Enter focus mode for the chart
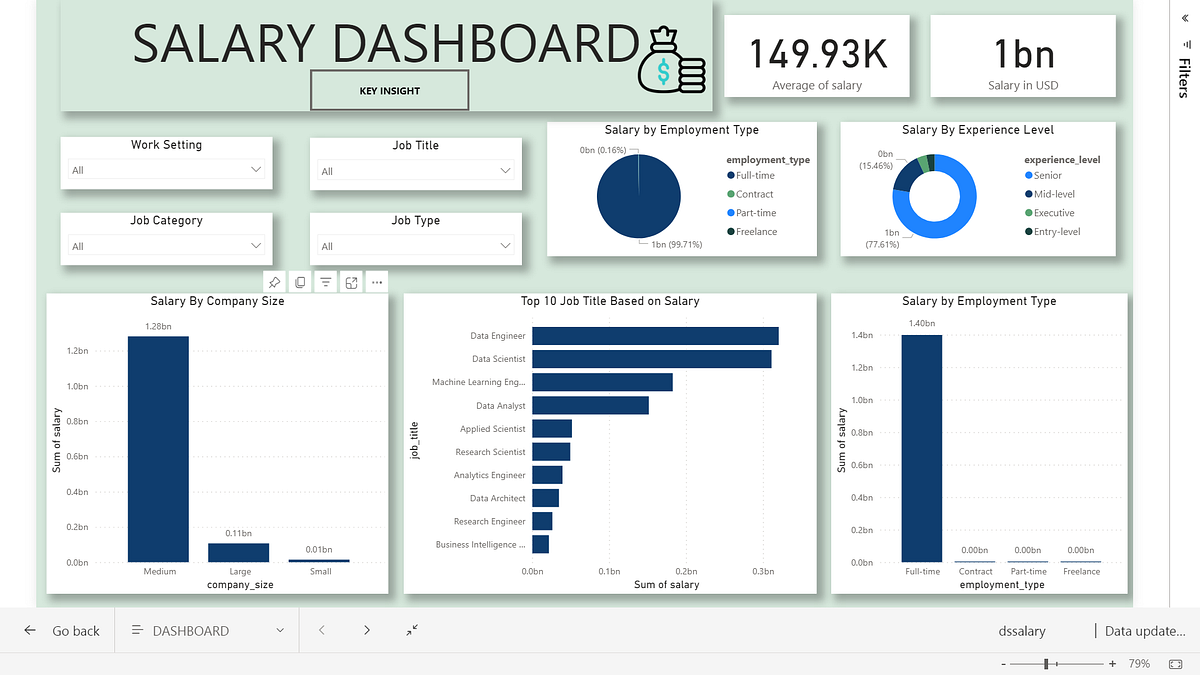 [351, 281]
